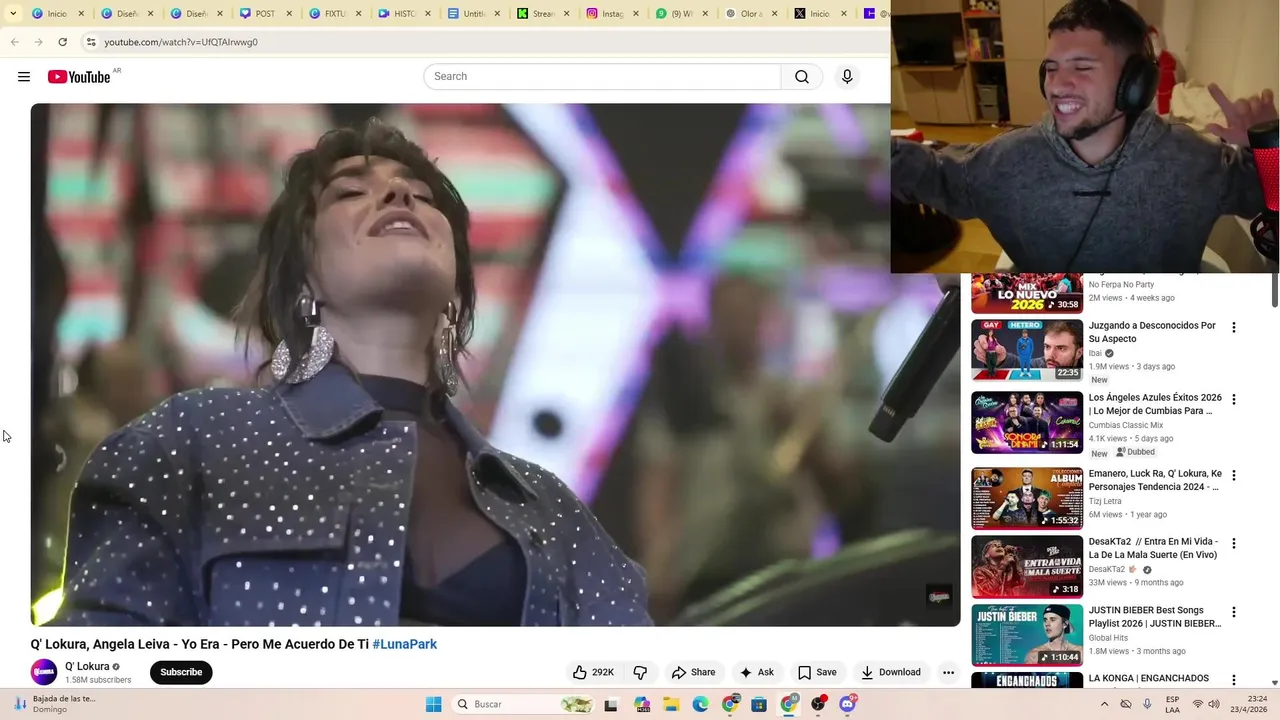The image size is (1280, 720).
Task: Open Microsoft Store from taskbar
Action: [759, 704]
